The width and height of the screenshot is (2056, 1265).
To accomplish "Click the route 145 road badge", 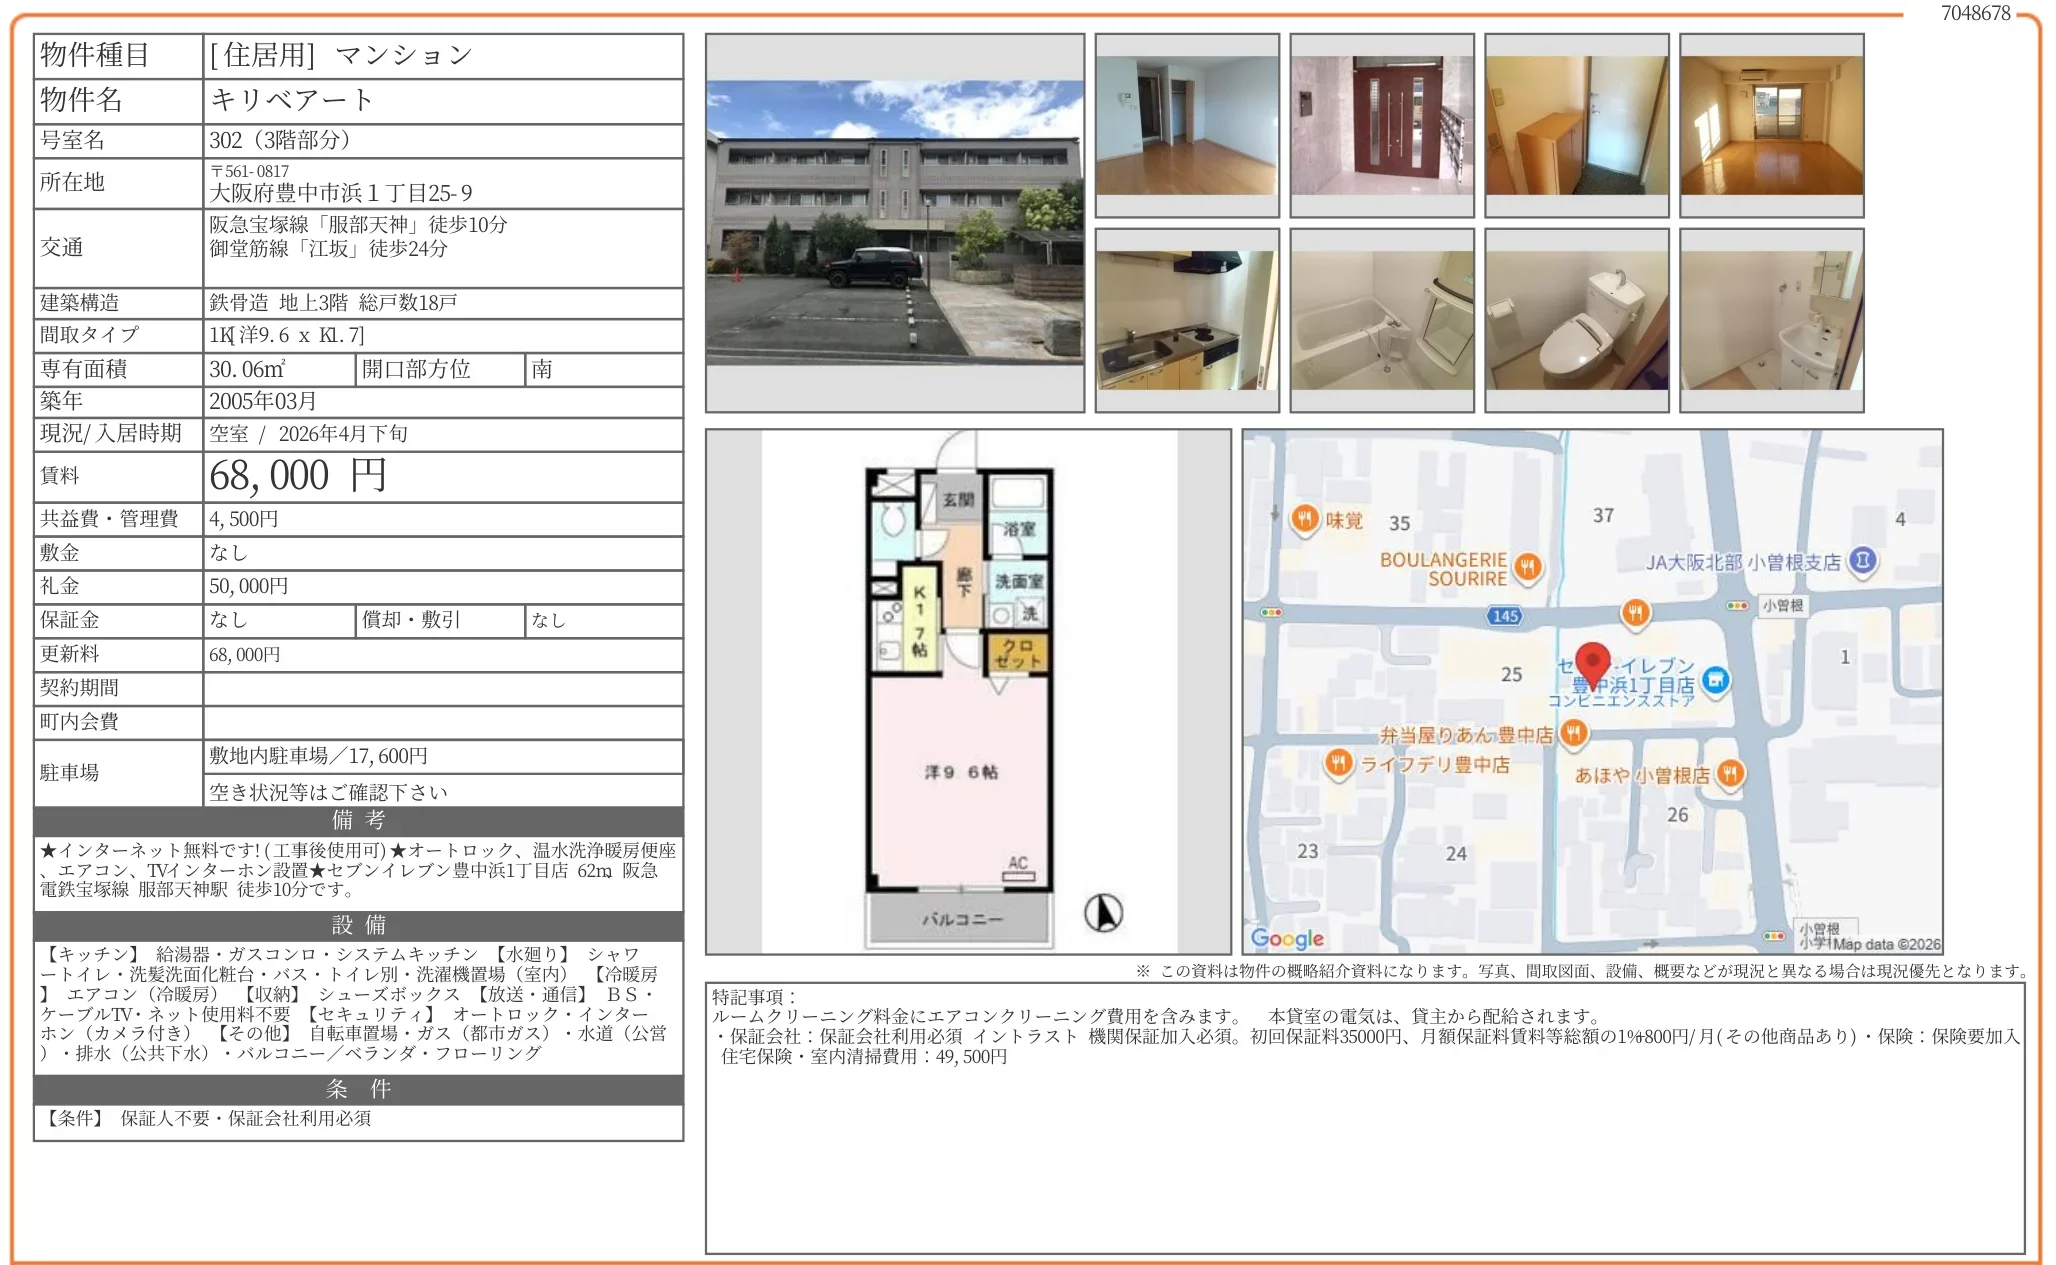I will [x=1506, y=615].
